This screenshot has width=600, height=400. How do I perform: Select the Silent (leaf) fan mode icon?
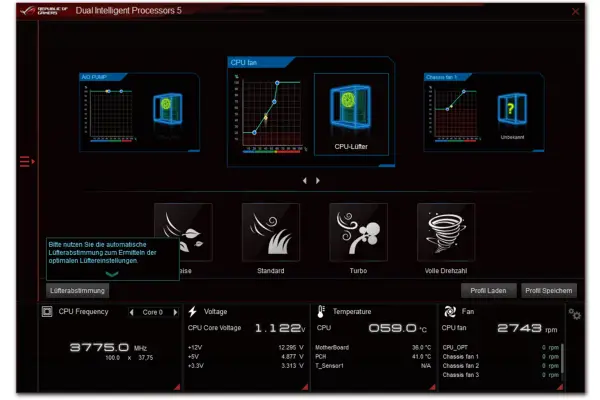(183, 232)
